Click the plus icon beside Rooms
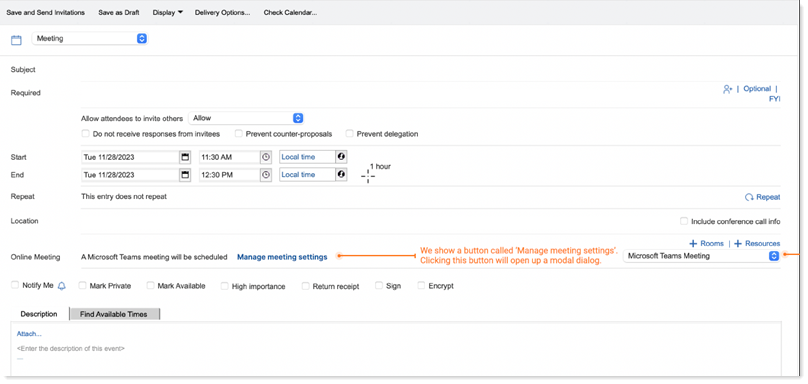Image resolution: width=808 pixels, height=384 pixels. click(x=693, y=243)
